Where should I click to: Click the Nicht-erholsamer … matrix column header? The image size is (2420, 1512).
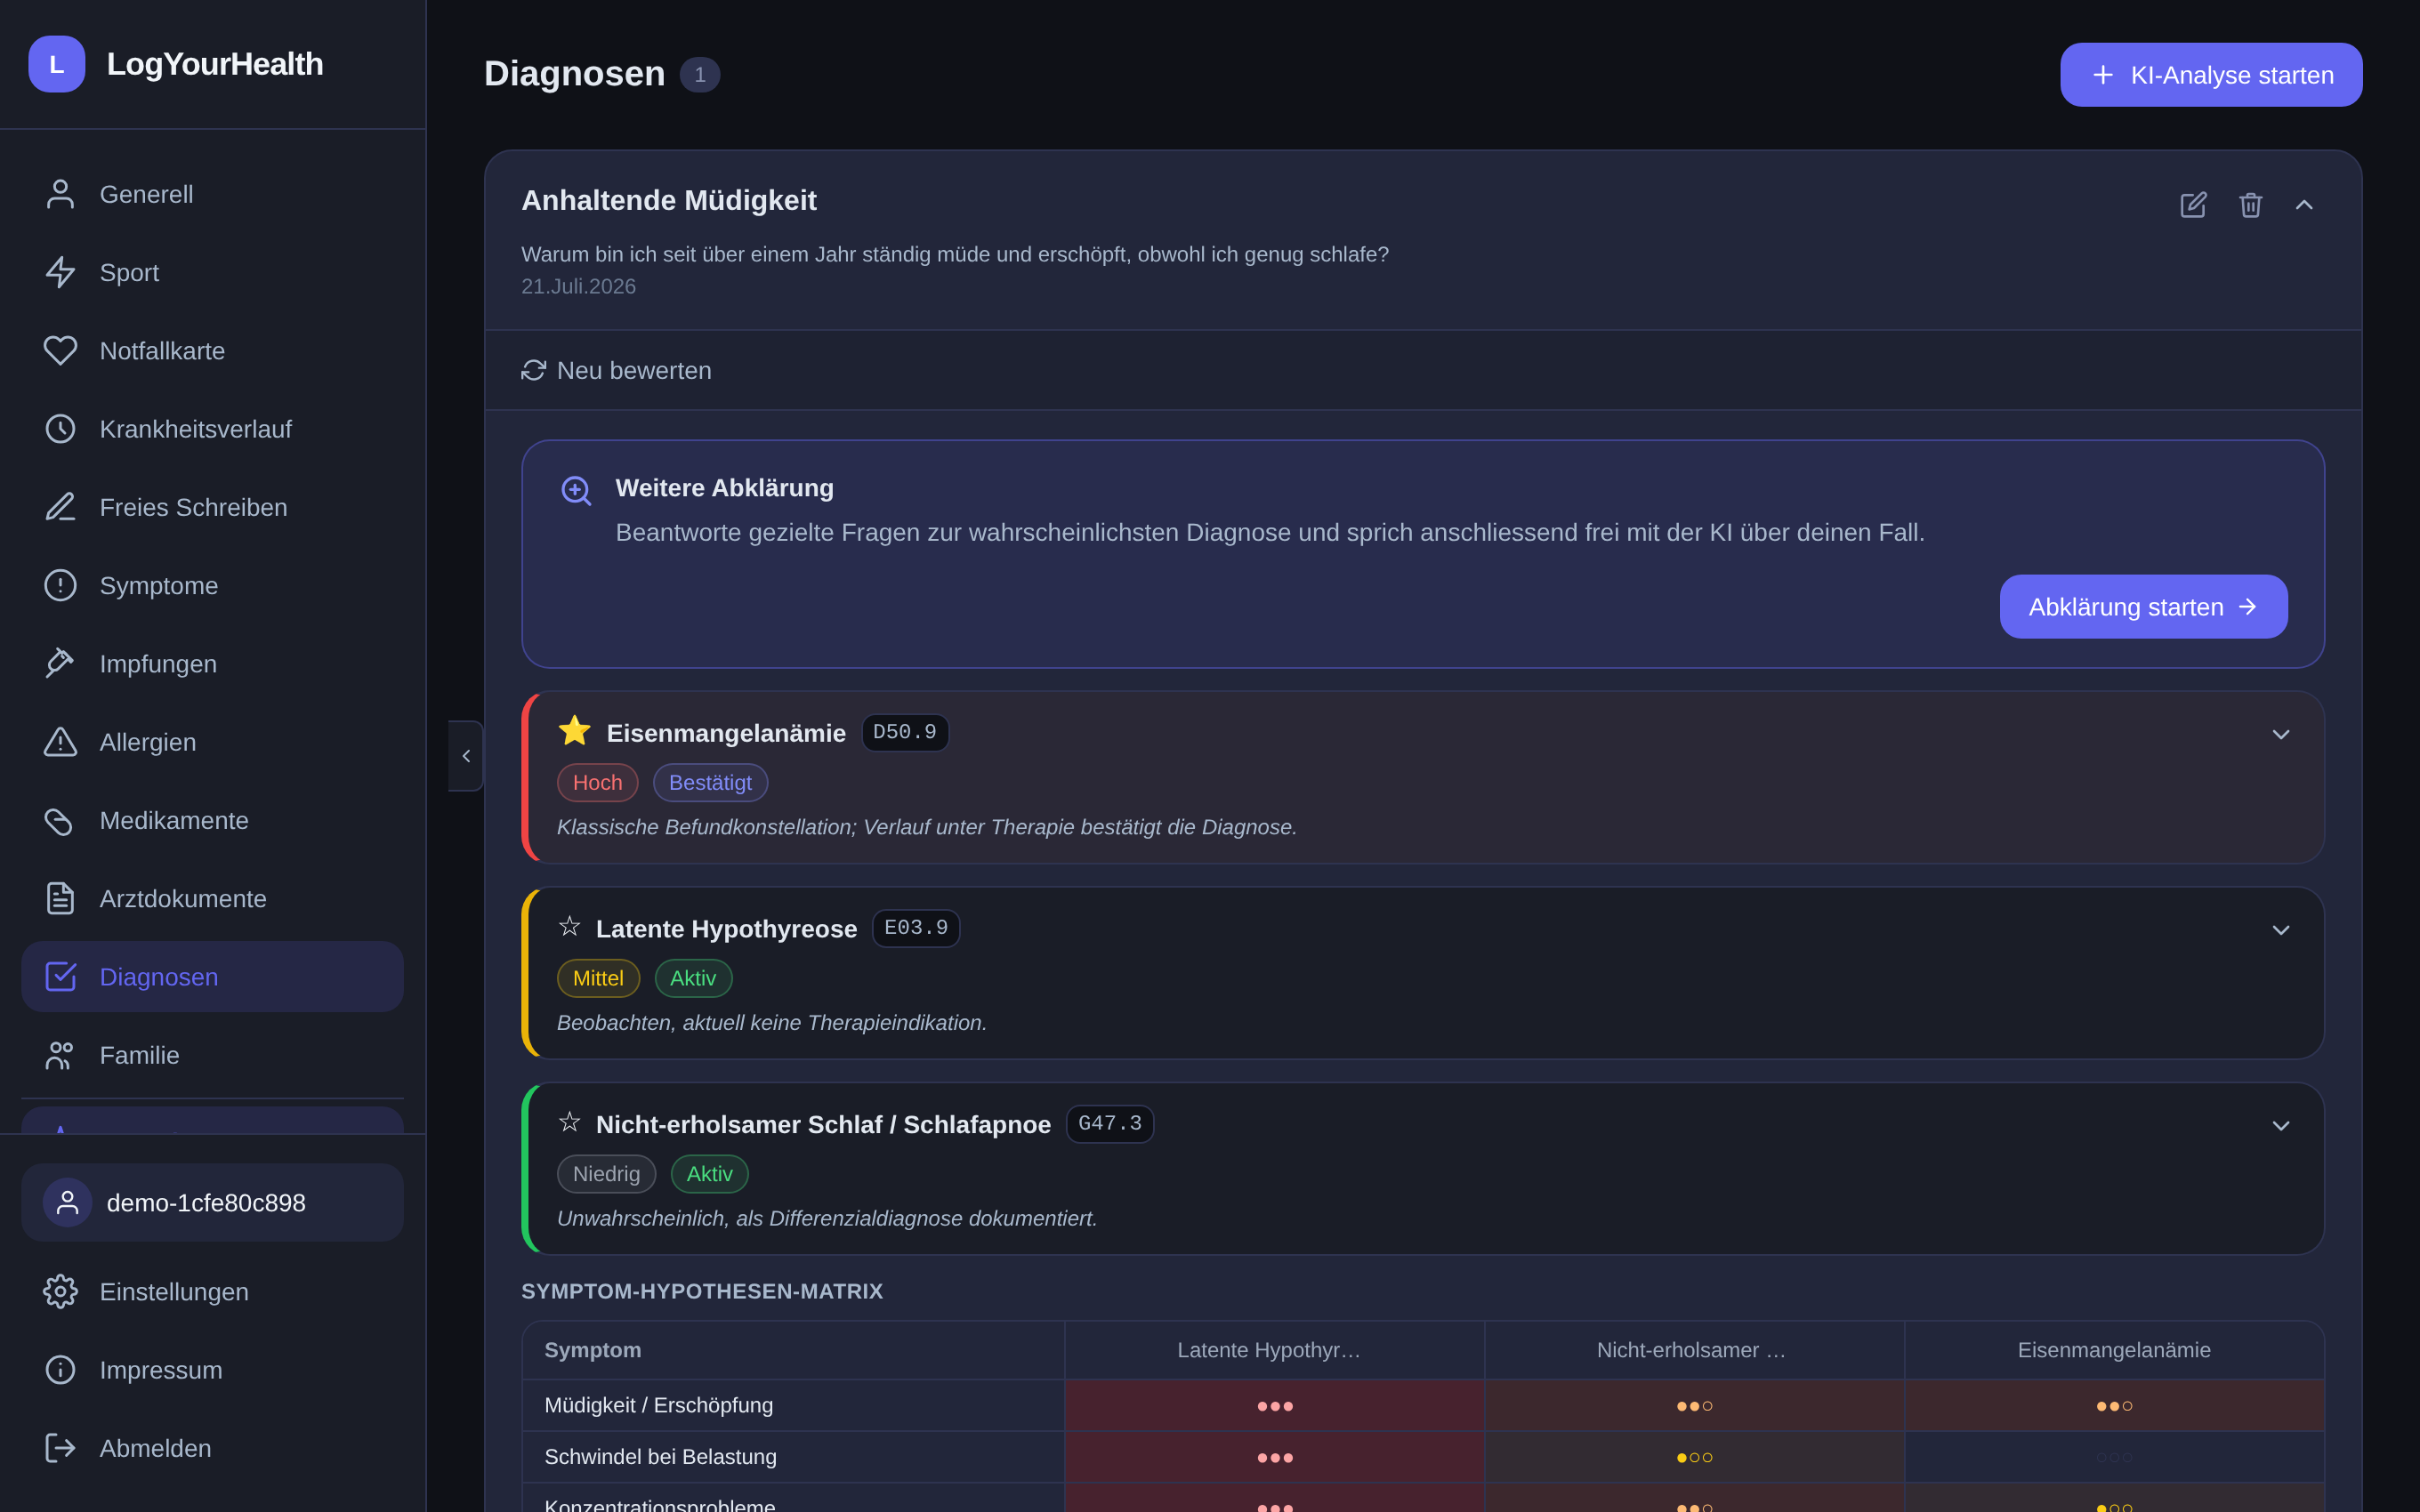1694,1350
